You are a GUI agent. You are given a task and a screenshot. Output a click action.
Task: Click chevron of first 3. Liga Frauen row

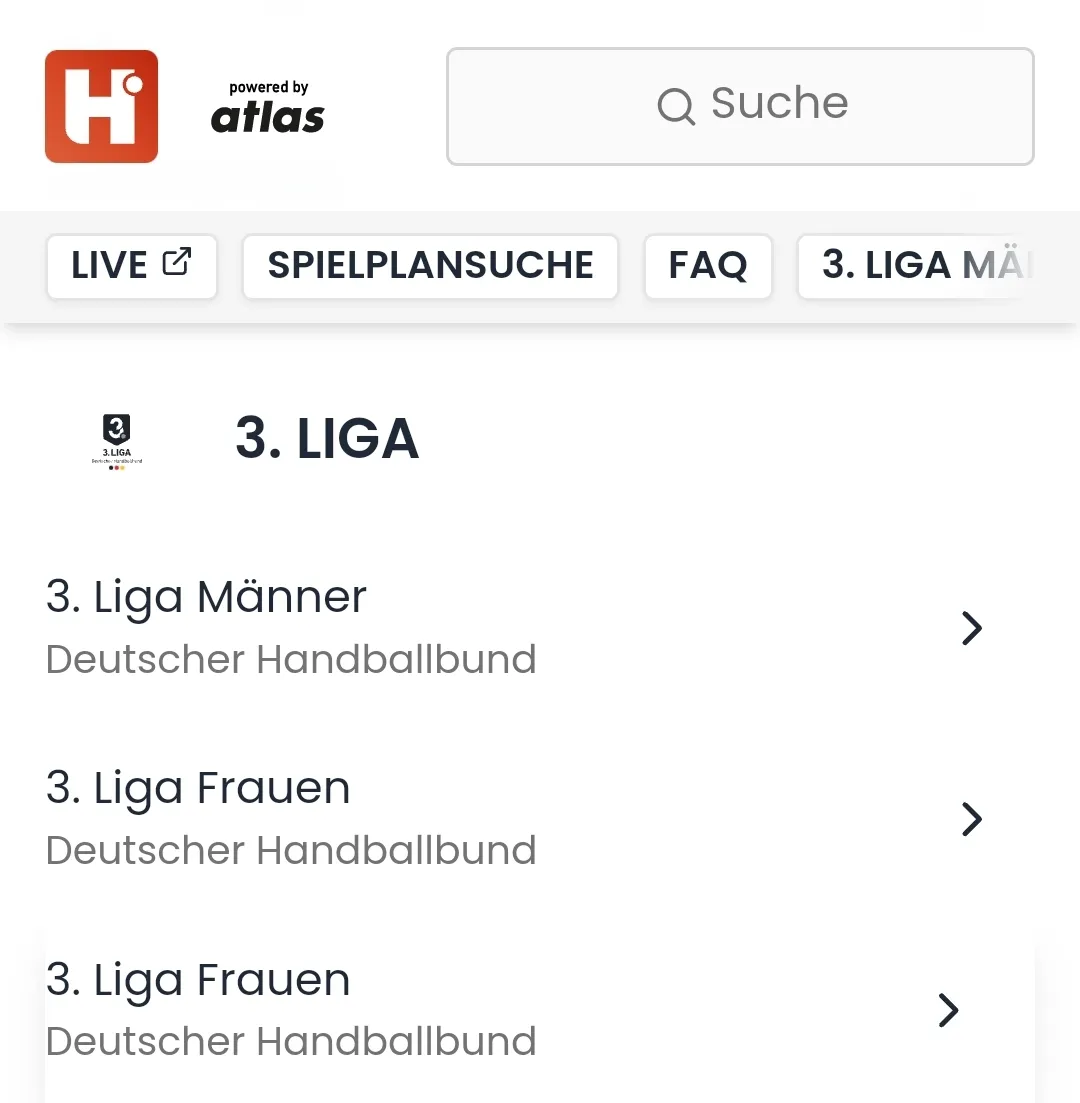(971, 819)
